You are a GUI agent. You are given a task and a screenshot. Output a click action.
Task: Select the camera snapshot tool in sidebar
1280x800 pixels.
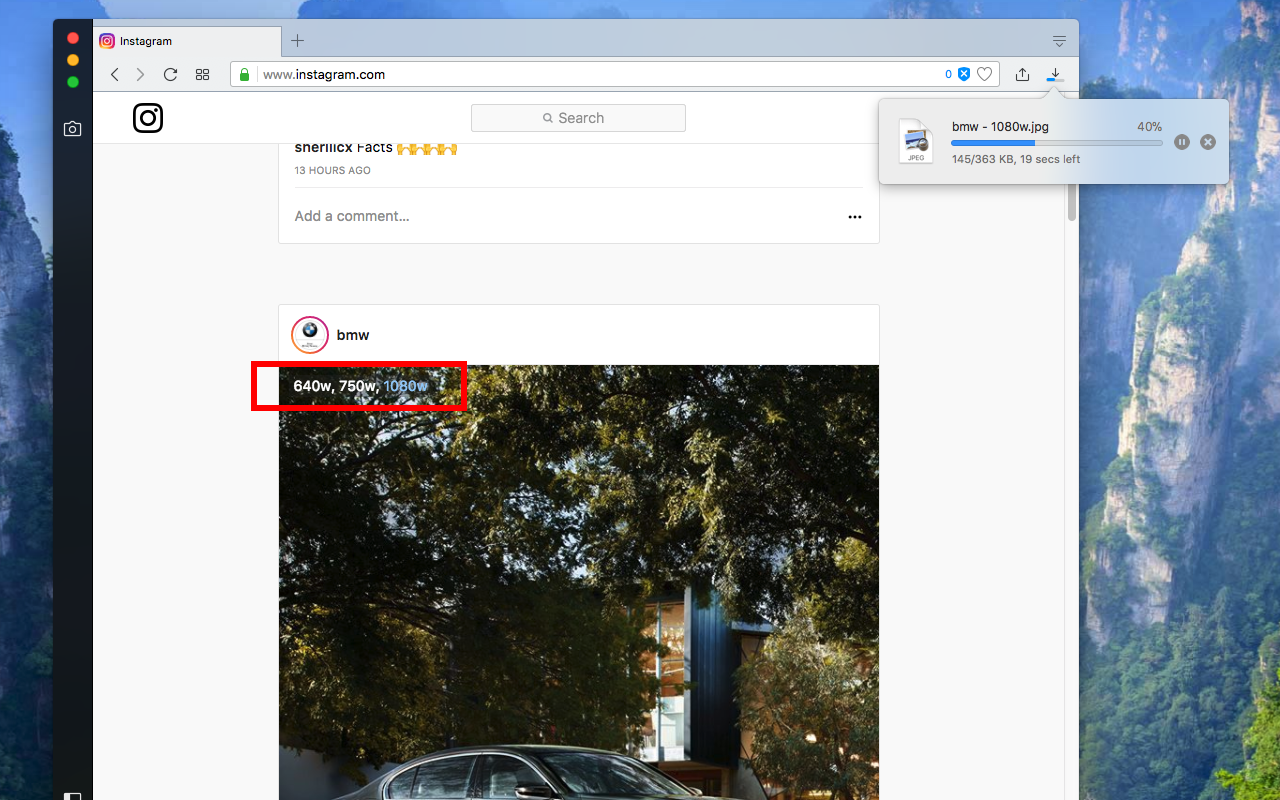pos(72,128)
